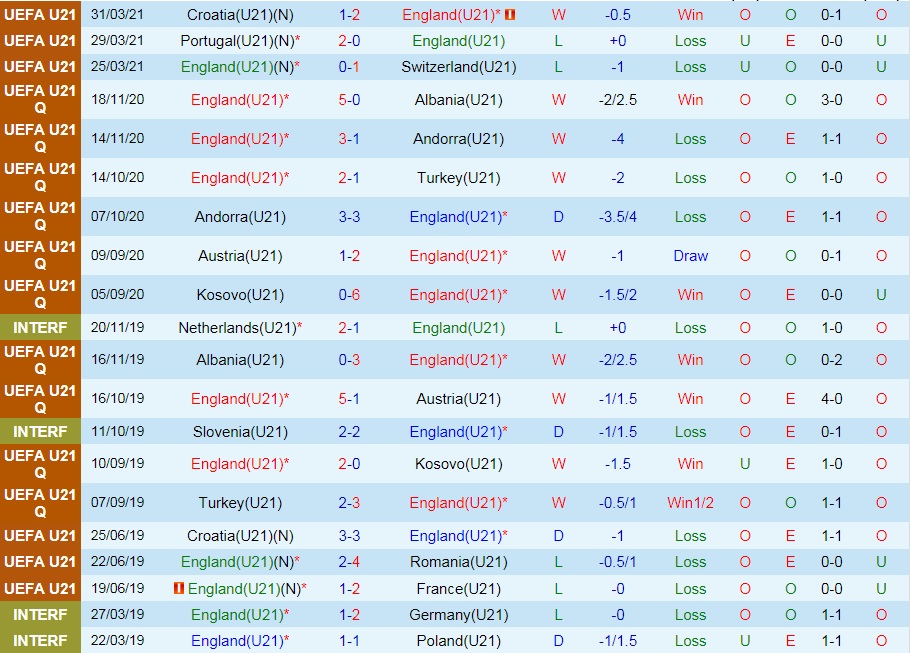Click the date 25/06/19
The height and width of the screenshot is (653, 910).
point(117,535)
